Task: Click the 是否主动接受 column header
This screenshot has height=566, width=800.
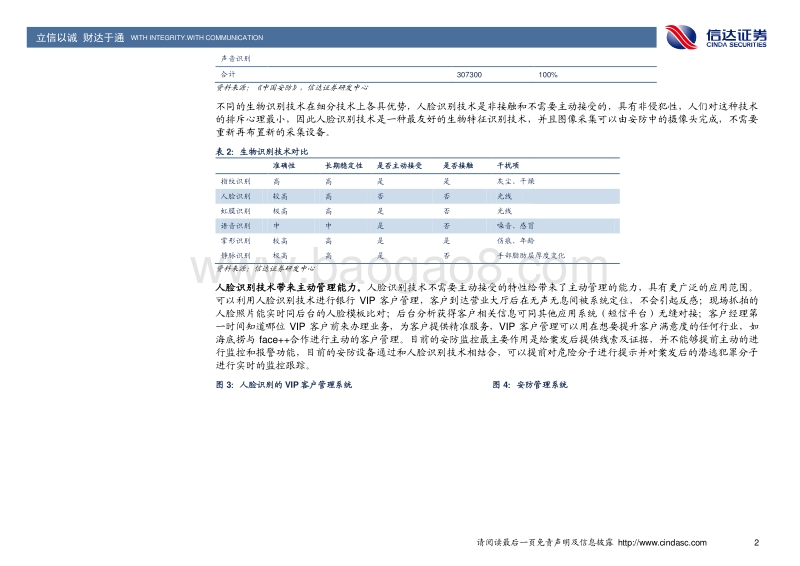Action: pos(399,165)
